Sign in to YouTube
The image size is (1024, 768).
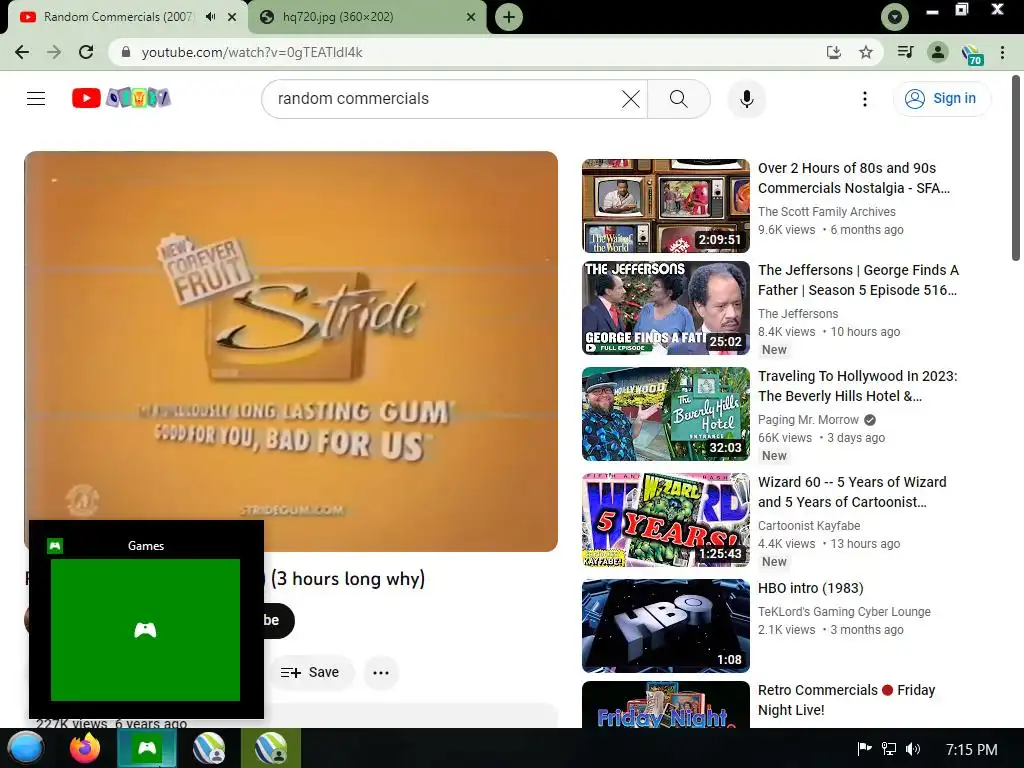[x=941, y=99]
